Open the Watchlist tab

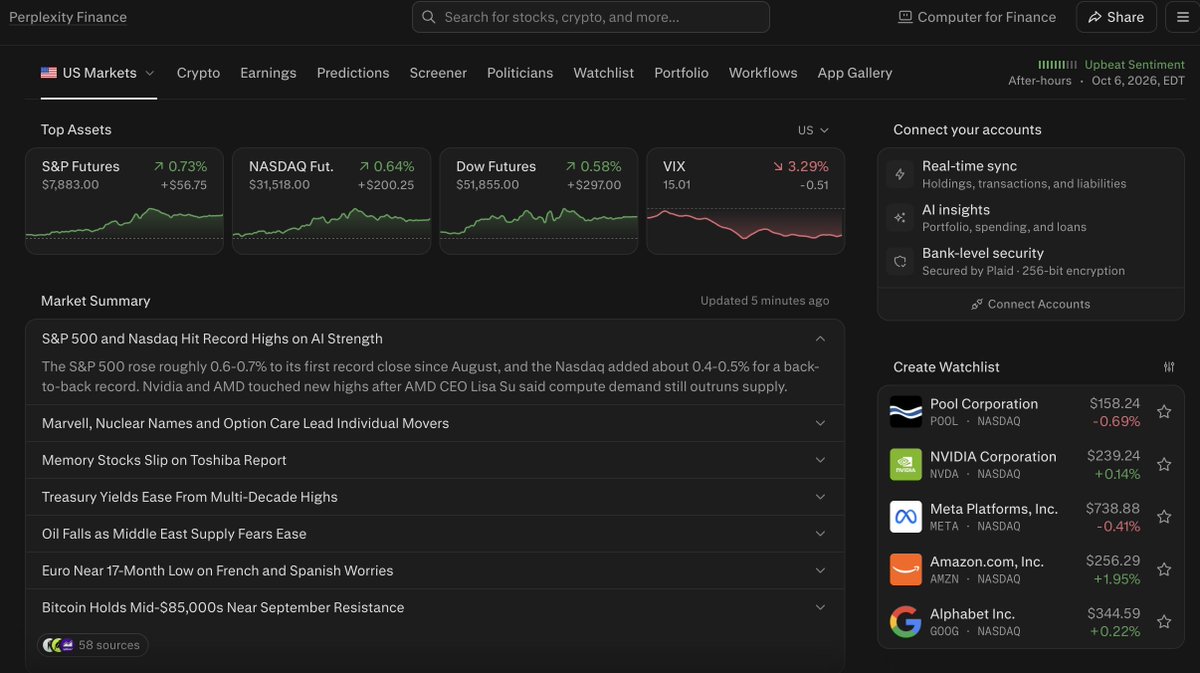[x=604, y=73]
